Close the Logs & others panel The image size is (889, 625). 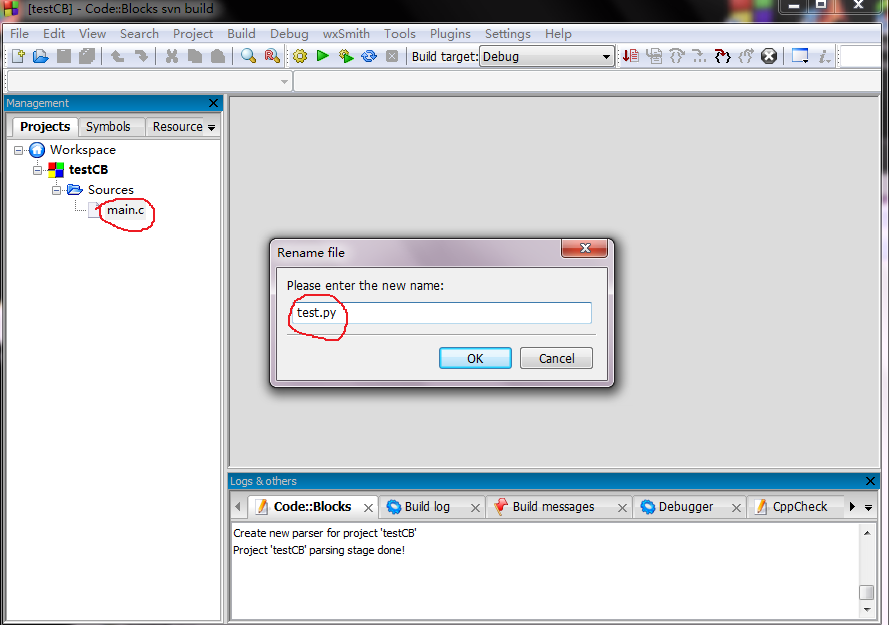(870, 481)
